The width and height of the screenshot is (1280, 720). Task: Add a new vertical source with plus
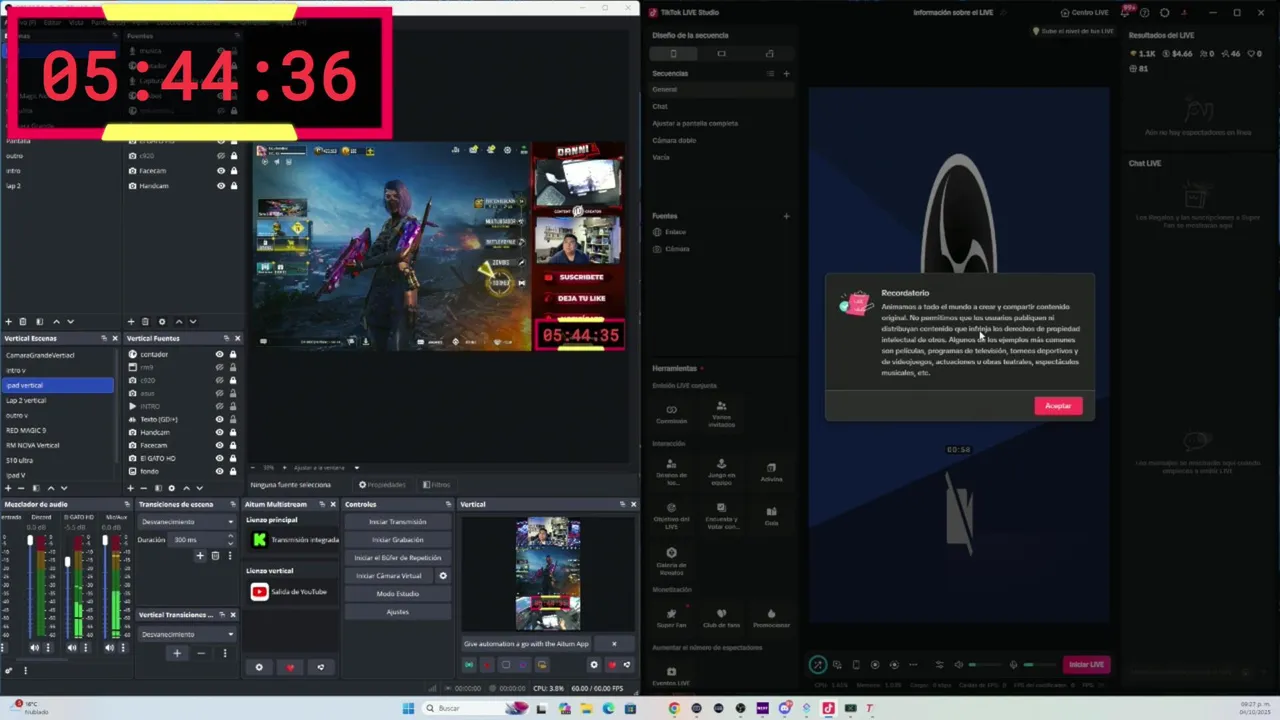click(130, 488)
